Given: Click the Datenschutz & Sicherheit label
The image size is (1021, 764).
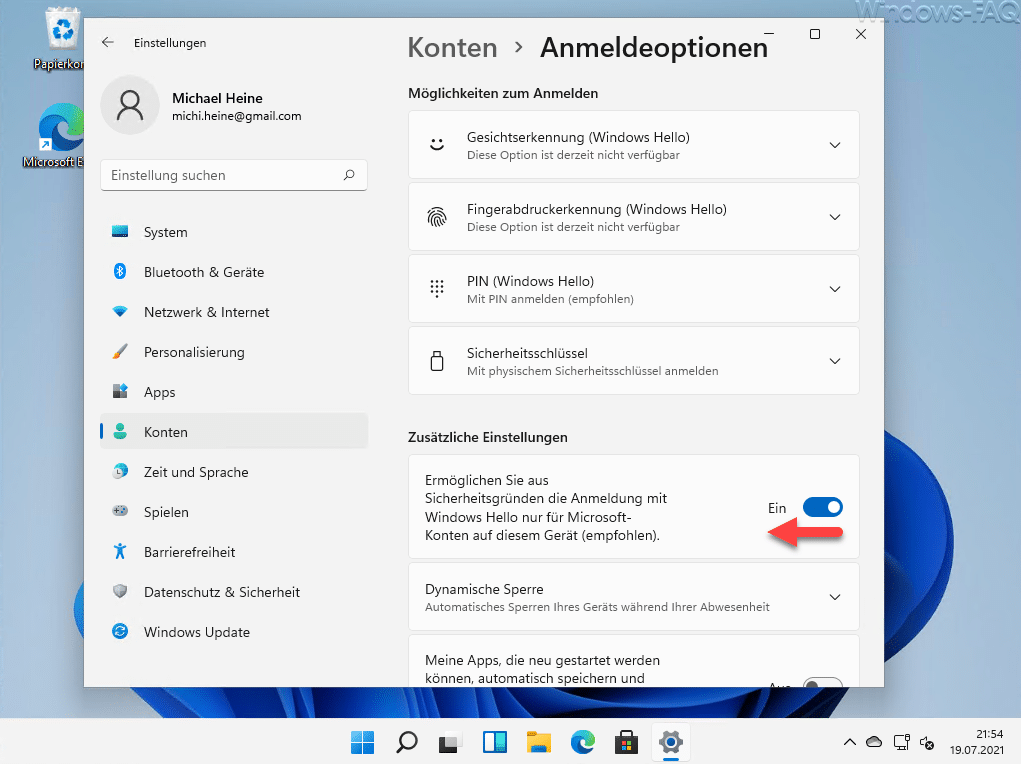Looking at the screenshot, I should tap(222, 592).
